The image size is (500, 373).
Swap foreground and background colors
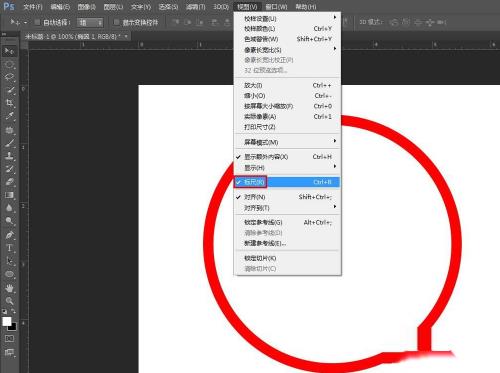(14, 311)
